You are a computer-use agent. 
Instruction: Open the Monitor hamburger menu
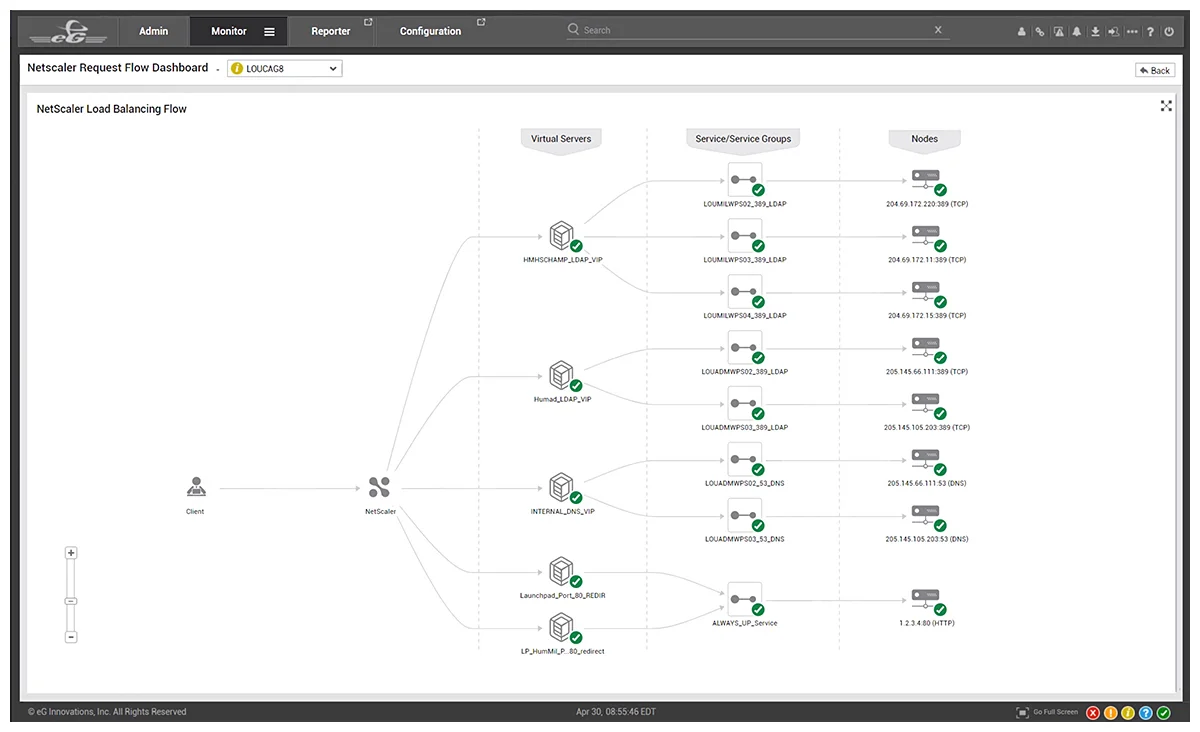coord(269,31)
